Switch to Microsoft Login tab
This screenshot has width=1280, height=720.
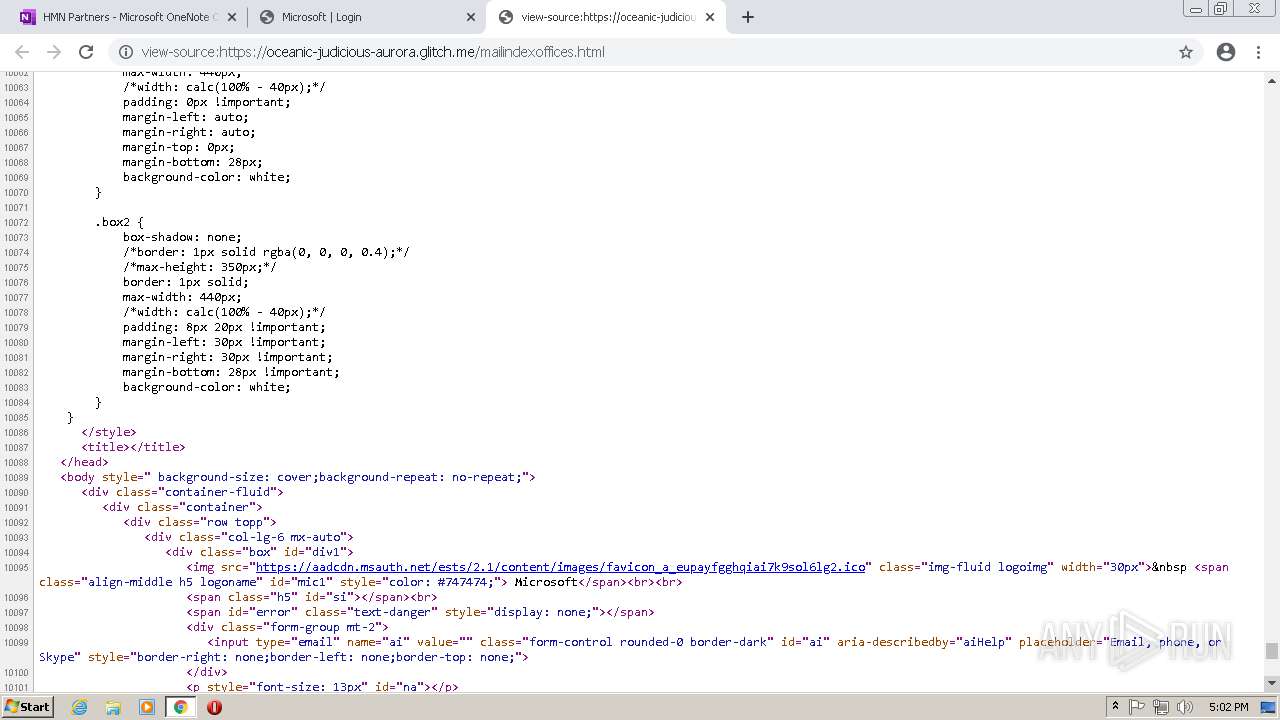click(x=366, y=17)
